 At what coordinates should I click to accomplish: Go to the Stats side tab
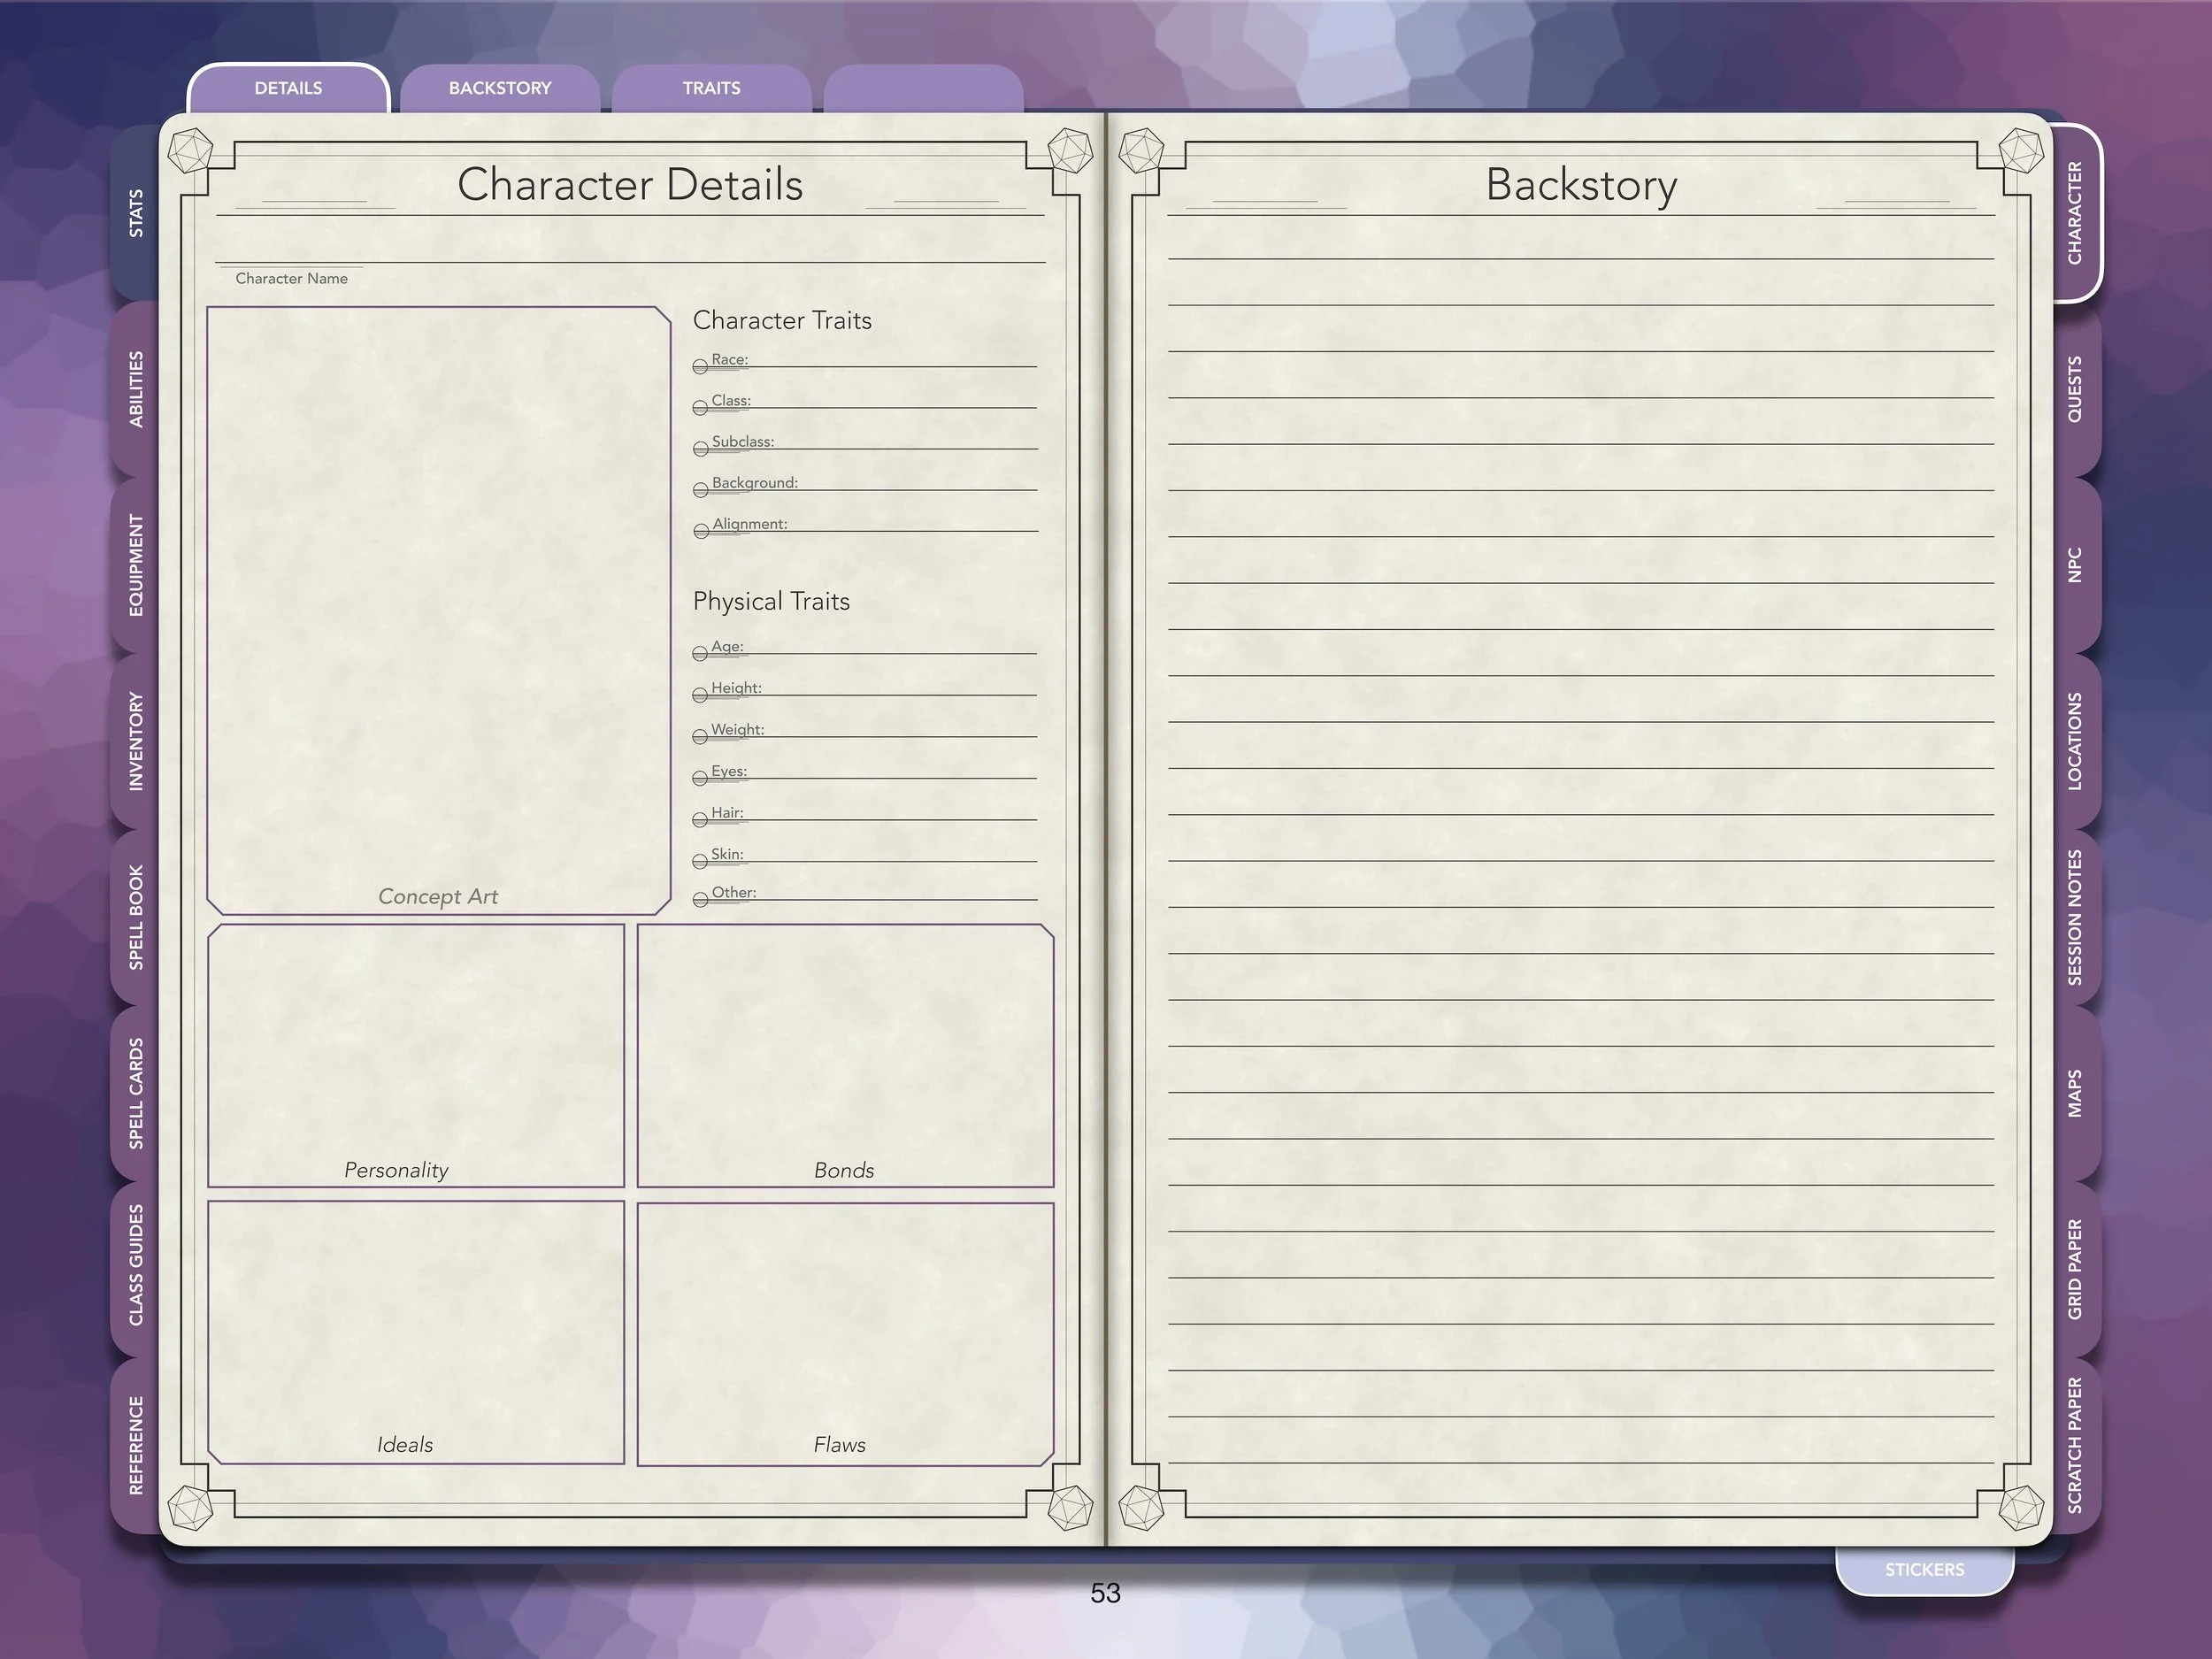(136, 213)
